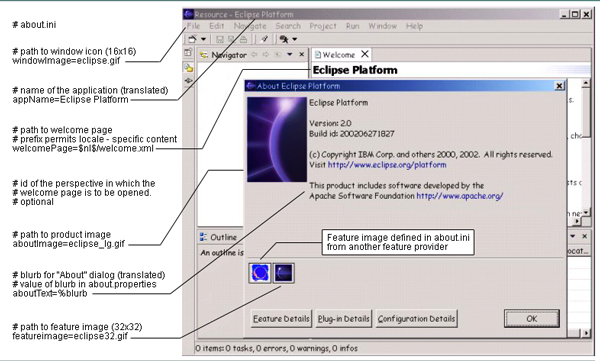This screenshot has width=600, height=361.
Task: Open the Search menu
Action: (x=288, y=26)
